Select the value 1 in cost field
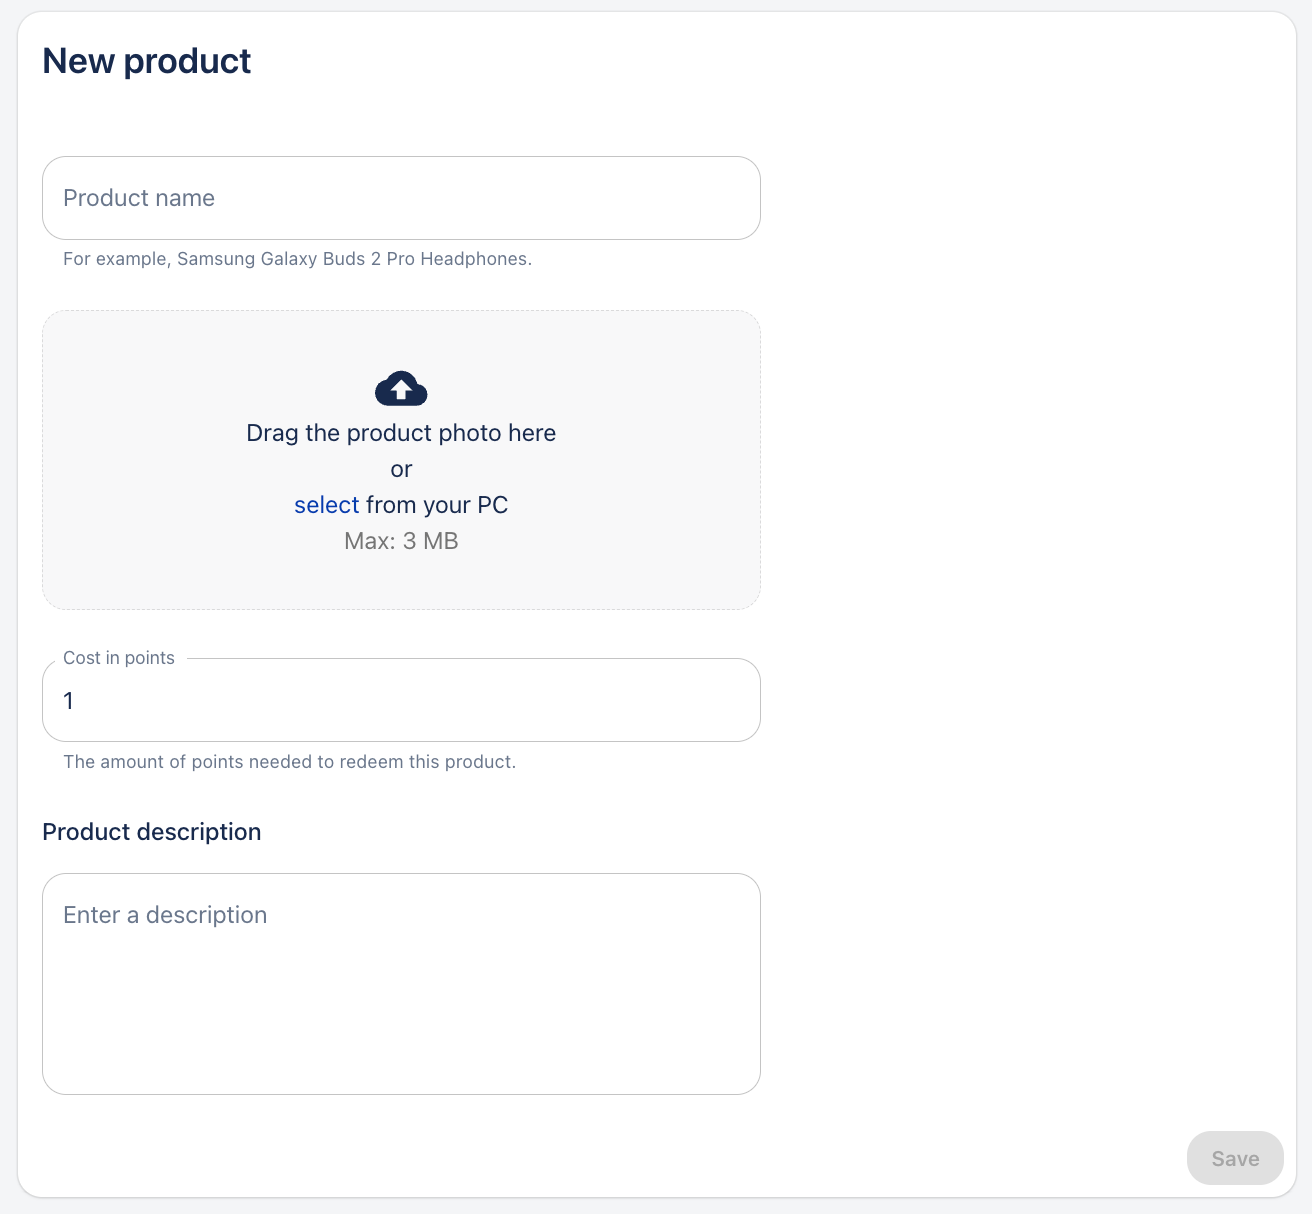The image size is (1312, 1214). pos(69,701)
